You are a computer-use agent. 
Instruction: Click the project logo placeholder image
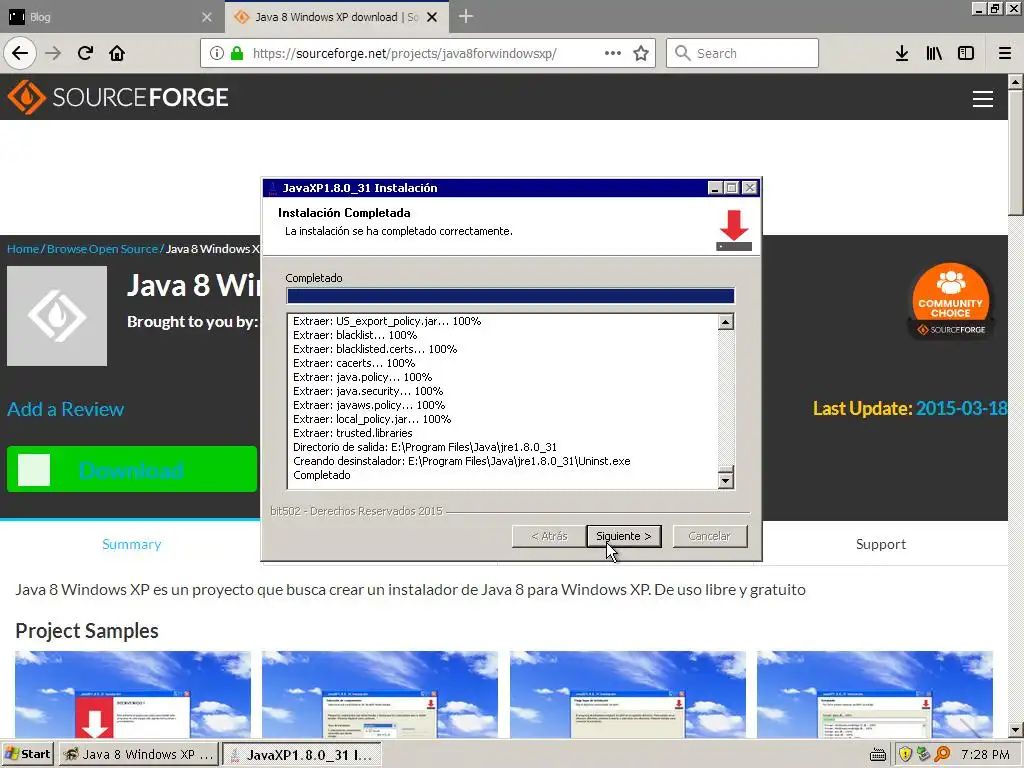tap(57, 316)
